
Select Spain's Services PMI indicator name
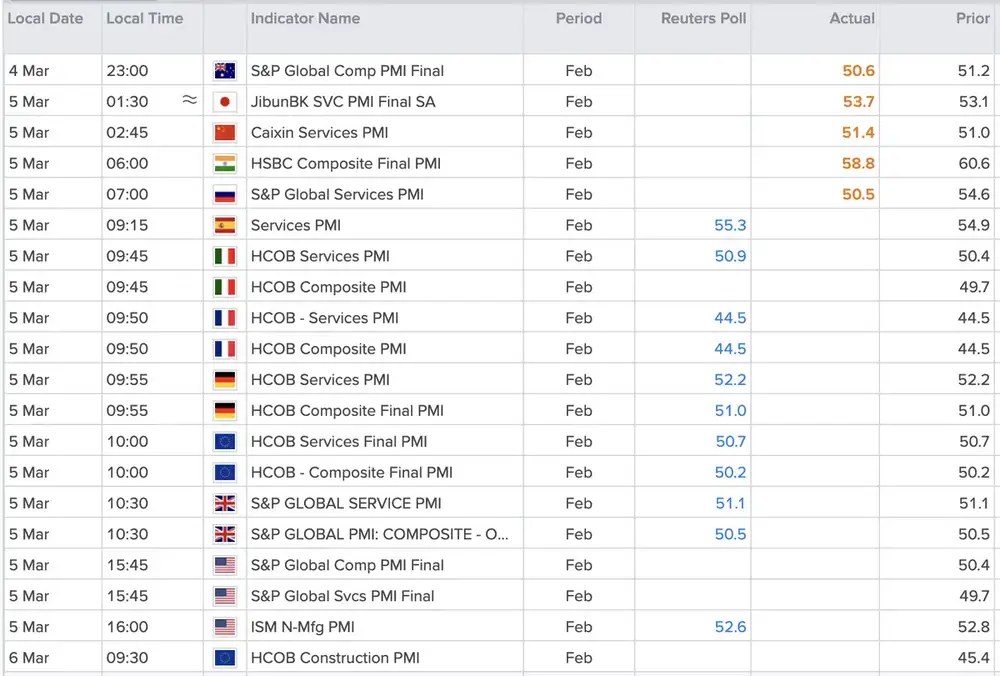point(296,226)
